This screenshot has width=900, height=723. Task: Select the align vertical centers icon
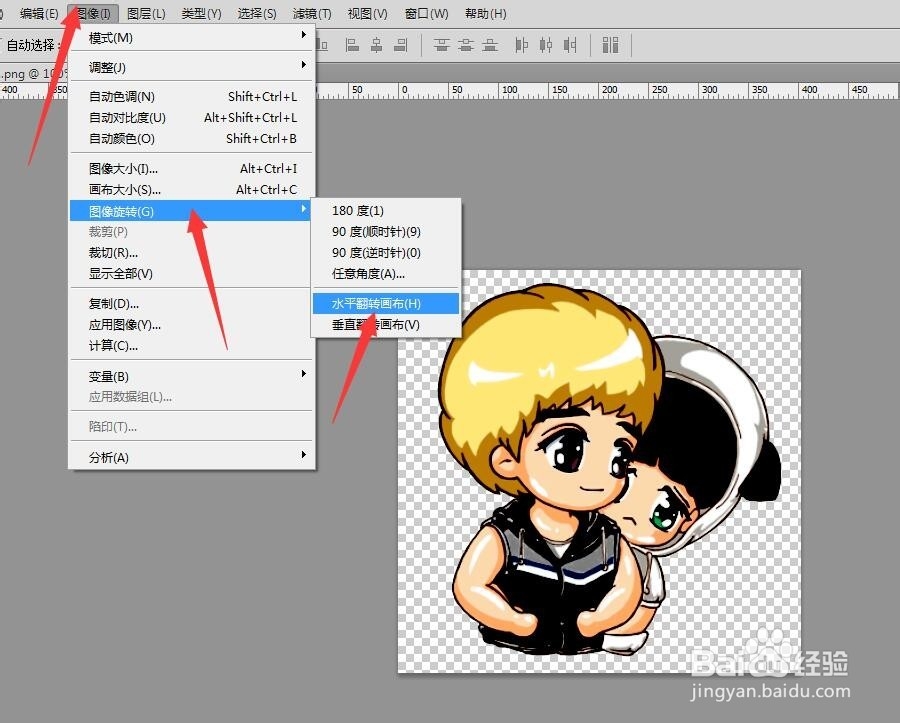coord(467,45)
